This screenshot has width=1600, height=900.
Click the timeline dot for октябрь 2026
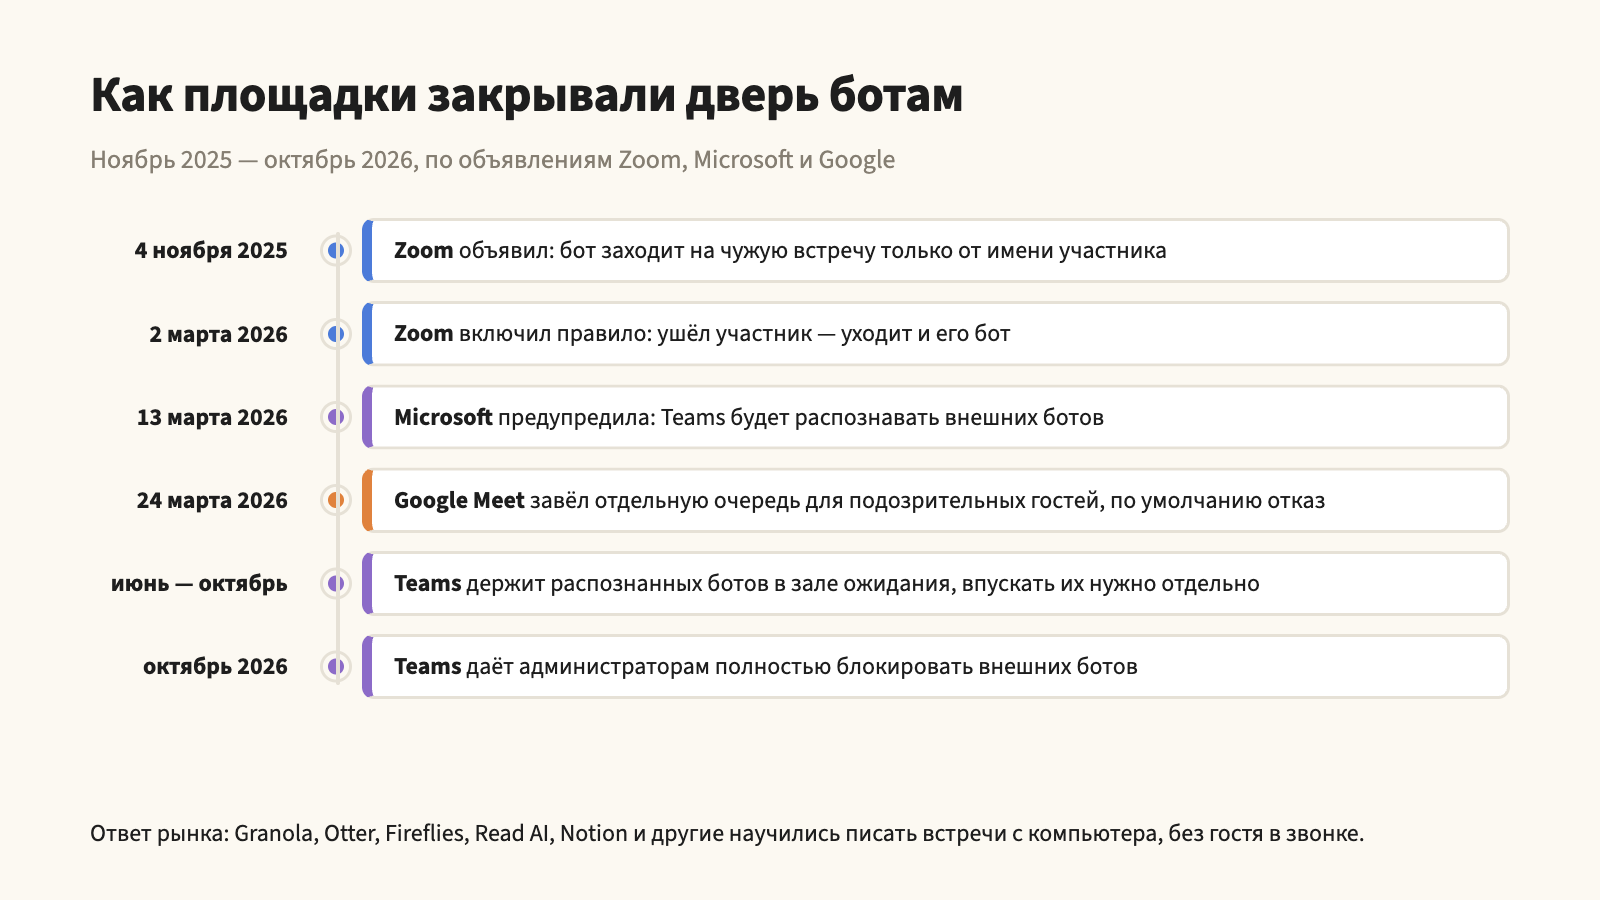tap(337, 666)
